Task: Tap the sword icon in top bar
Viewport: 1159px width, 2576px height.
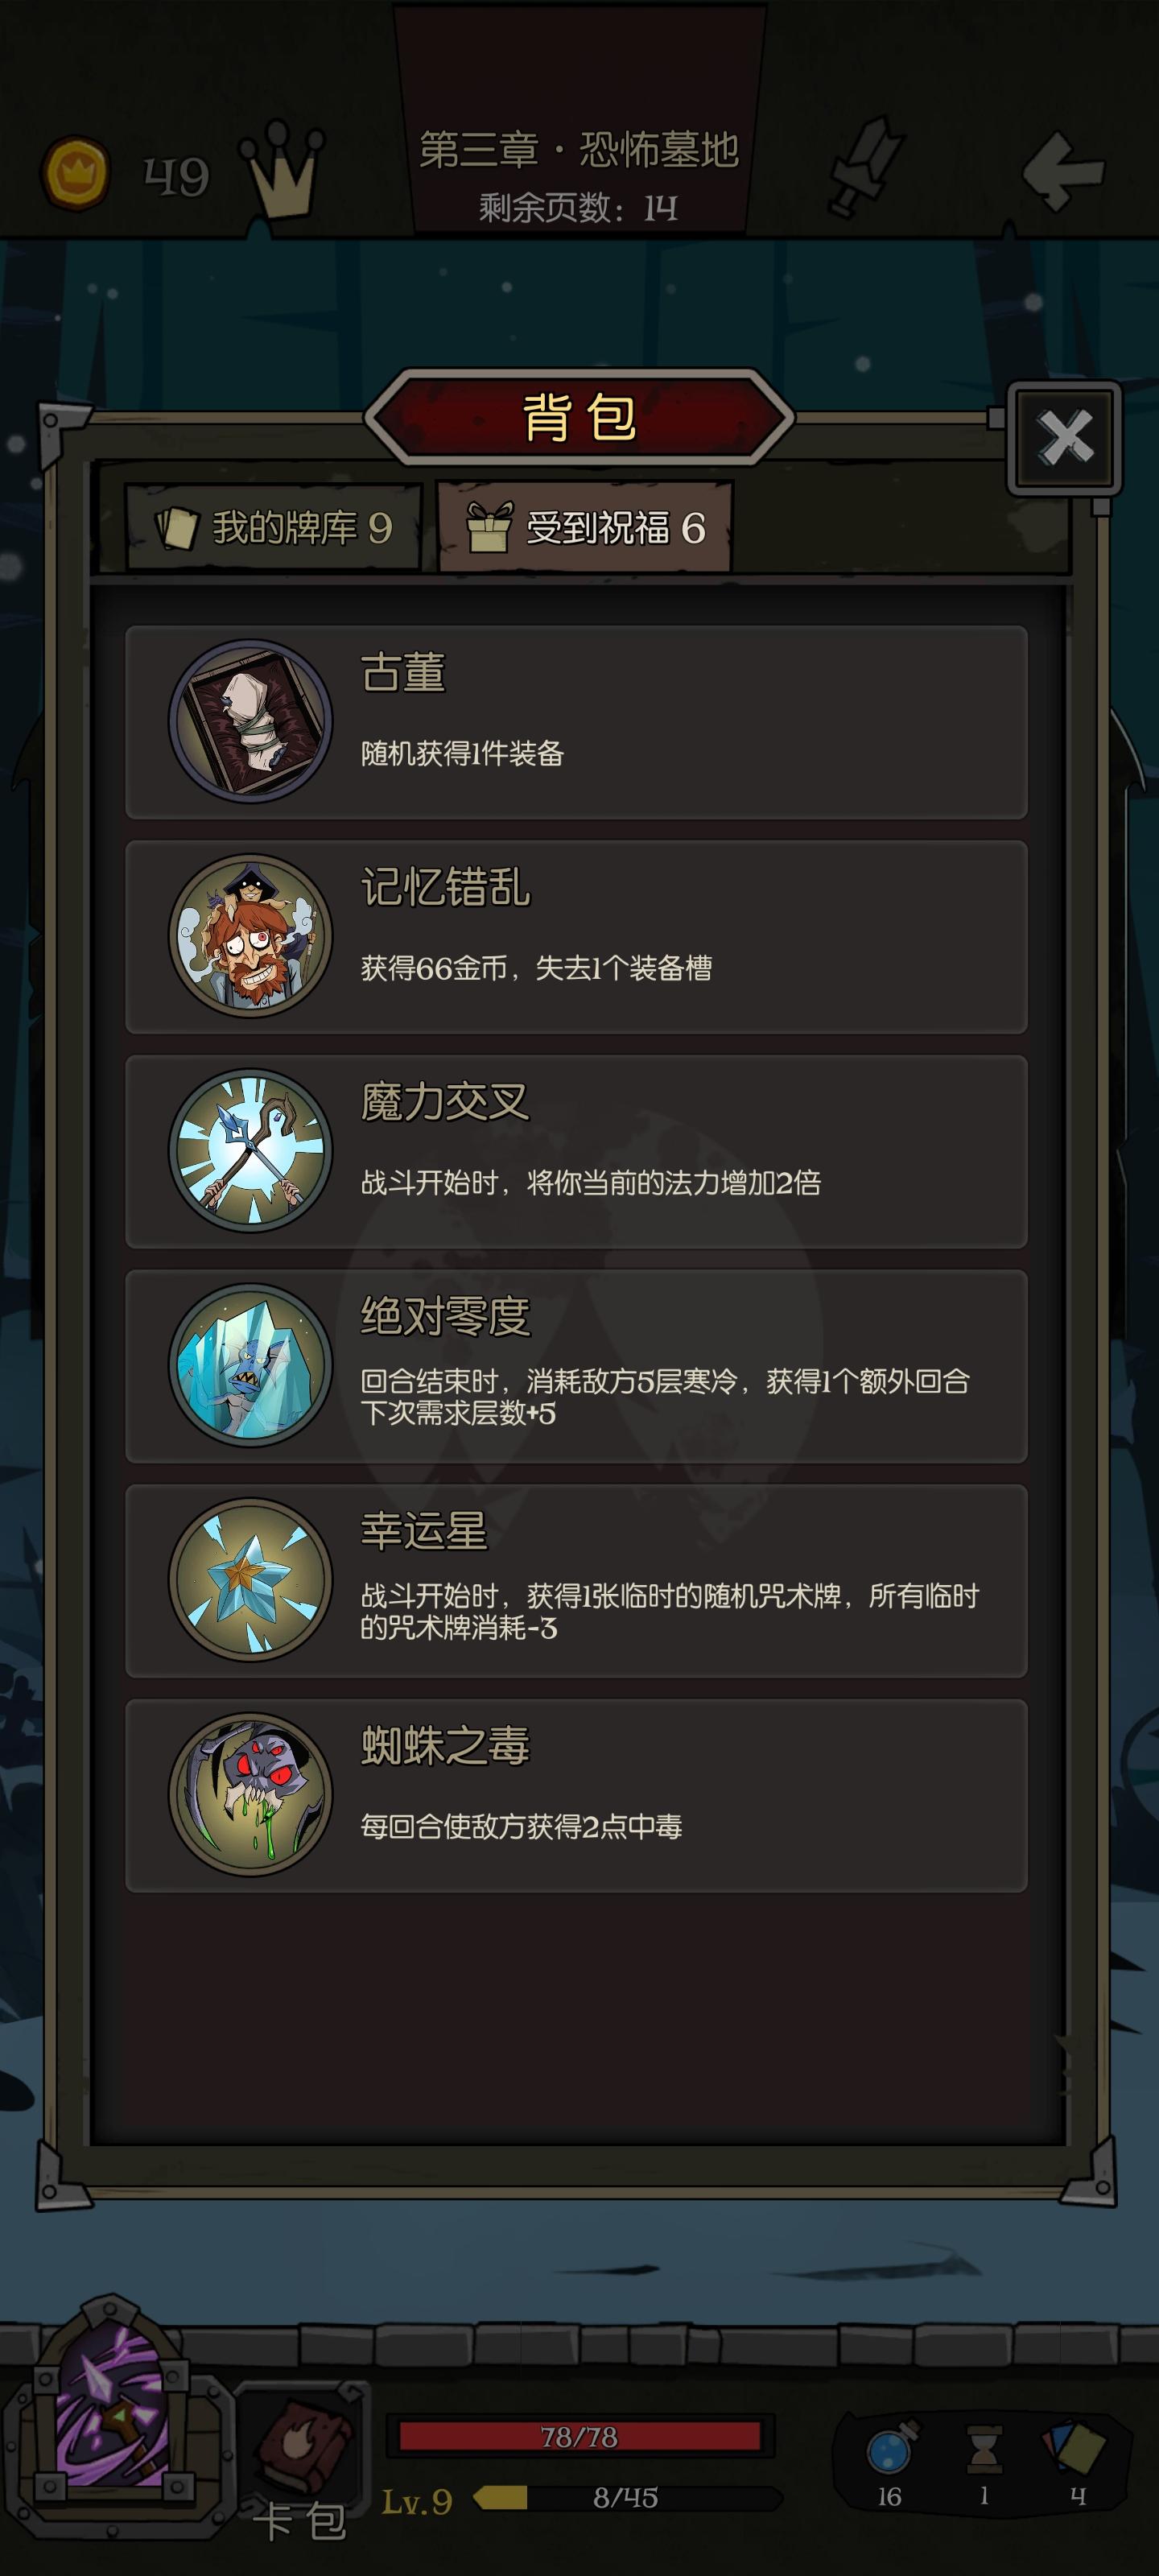Action: (x=866, y=166)
